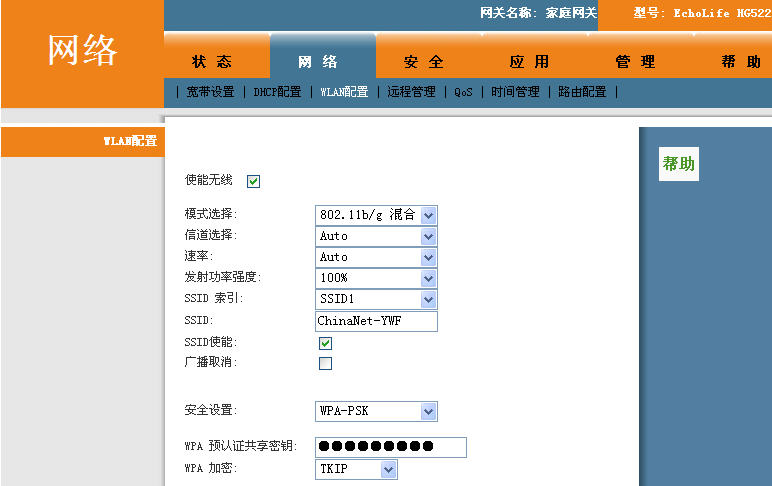Go to the 管理 tab

point(635,62)
